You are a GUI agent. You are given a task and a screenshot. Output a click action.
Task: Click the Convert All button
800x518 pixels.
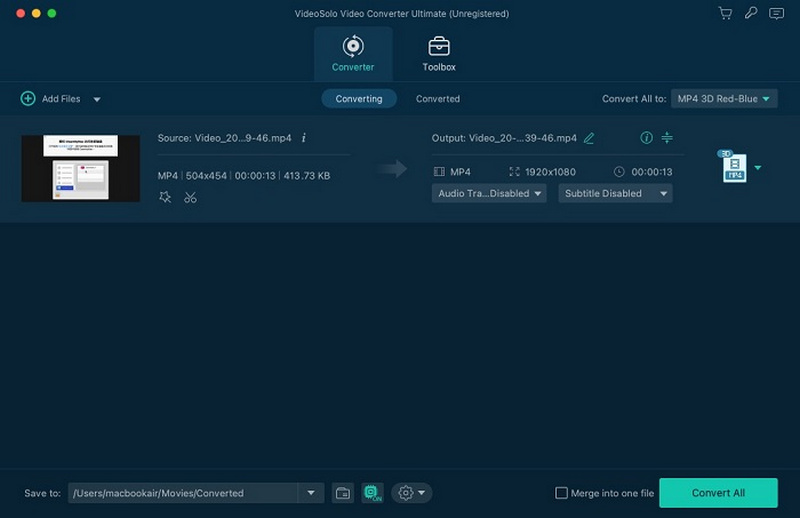click(x=718, y=493)
